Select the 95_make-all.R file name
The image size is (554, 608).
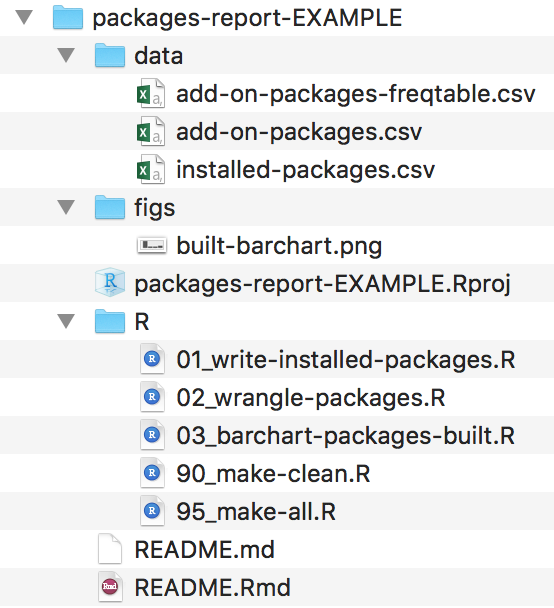[x=256, y=511]
